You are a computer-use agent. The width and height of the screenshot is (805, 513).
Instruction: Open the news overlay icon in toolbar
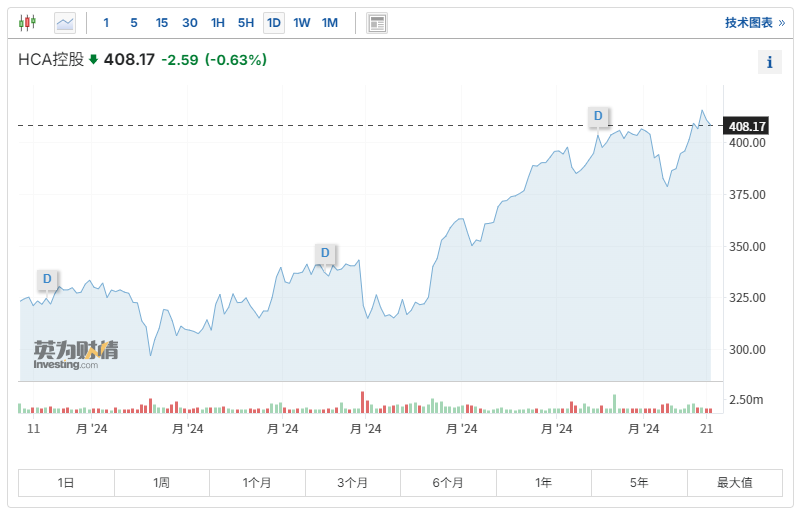pyautogui.click(x=377, y=23)
